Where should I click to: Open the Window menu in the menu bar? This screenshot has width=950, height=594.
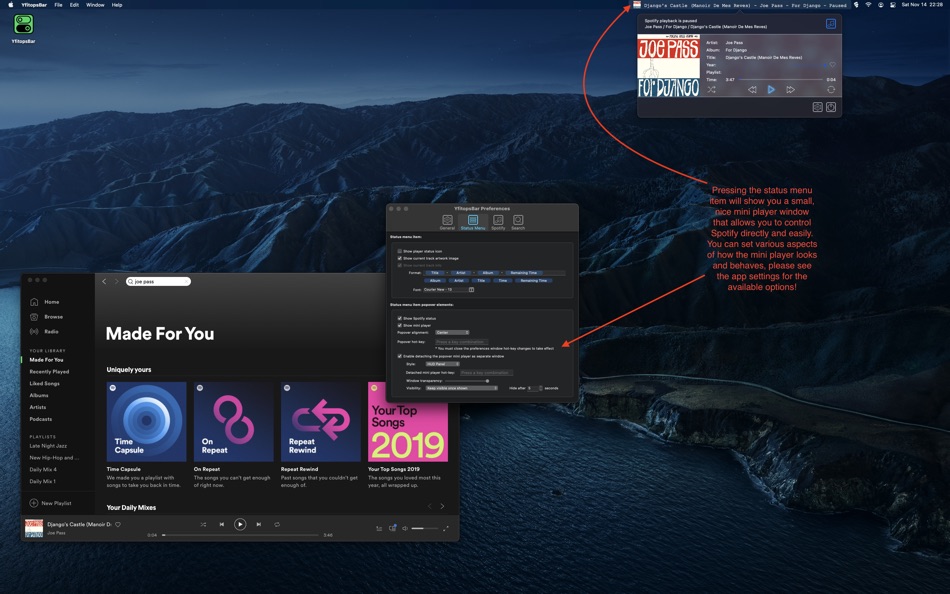(x=95, y=5)
